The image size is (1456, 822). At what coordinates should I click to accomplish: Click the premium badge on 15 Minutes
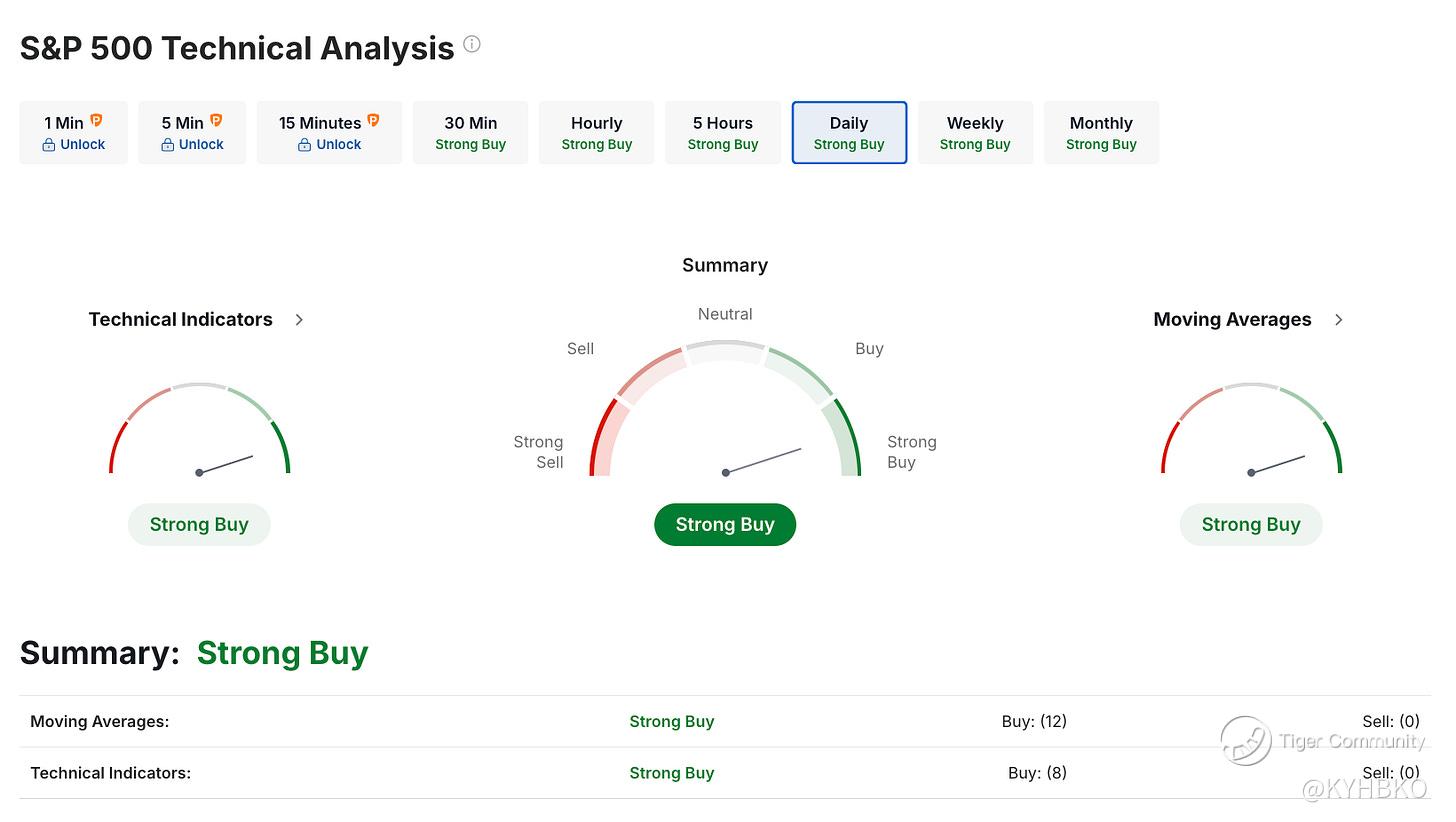click(x=373, y=120)
